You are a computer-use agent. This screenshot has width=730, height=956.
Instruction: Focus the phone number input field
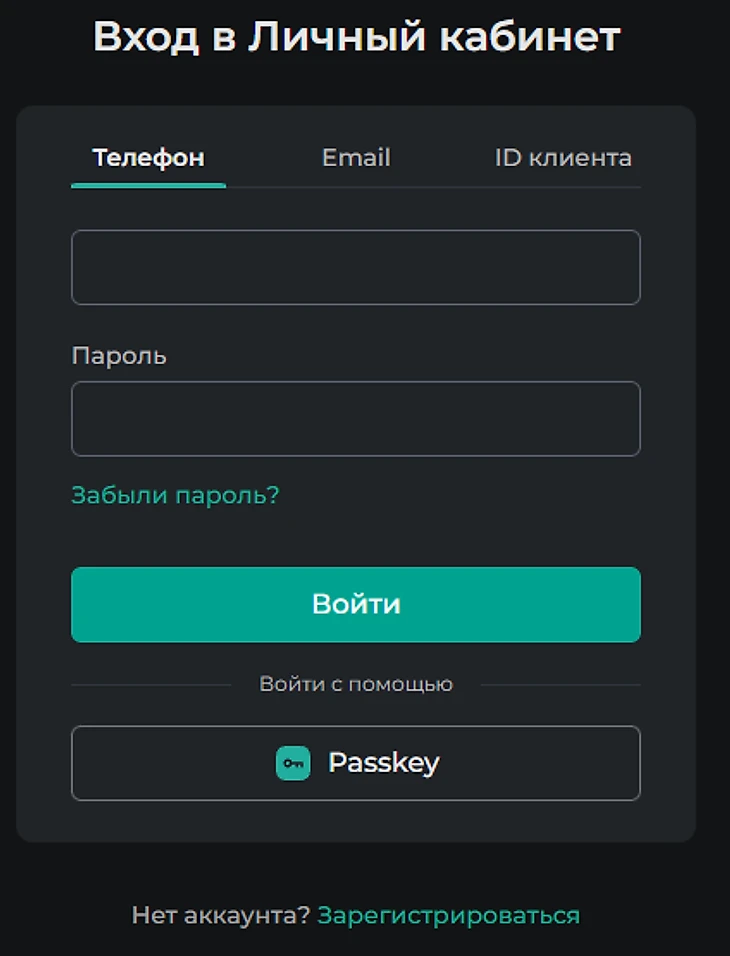point(355,267)
